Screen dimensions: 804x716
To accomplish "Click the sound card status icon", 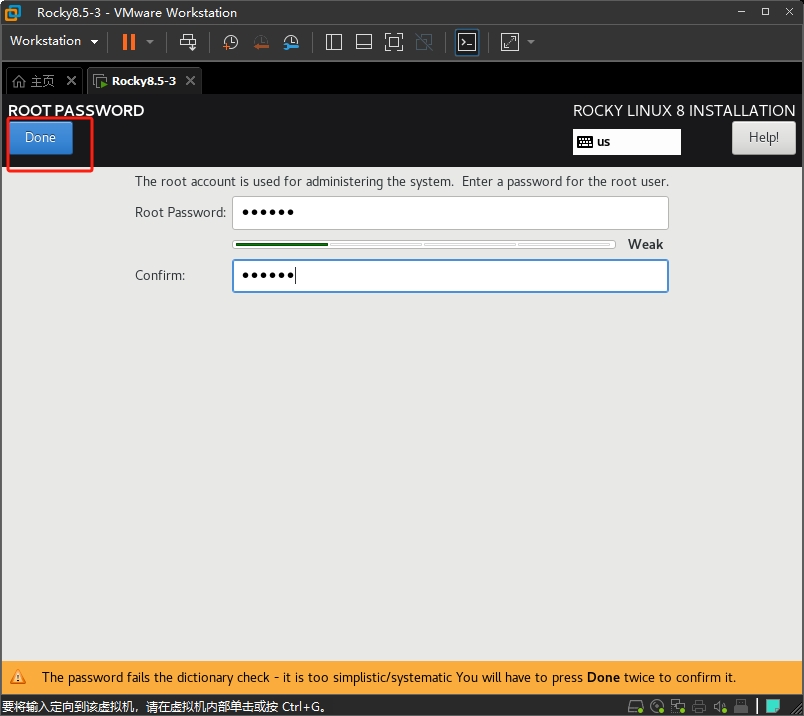I will pyautogui.click(x=720, y=706).
